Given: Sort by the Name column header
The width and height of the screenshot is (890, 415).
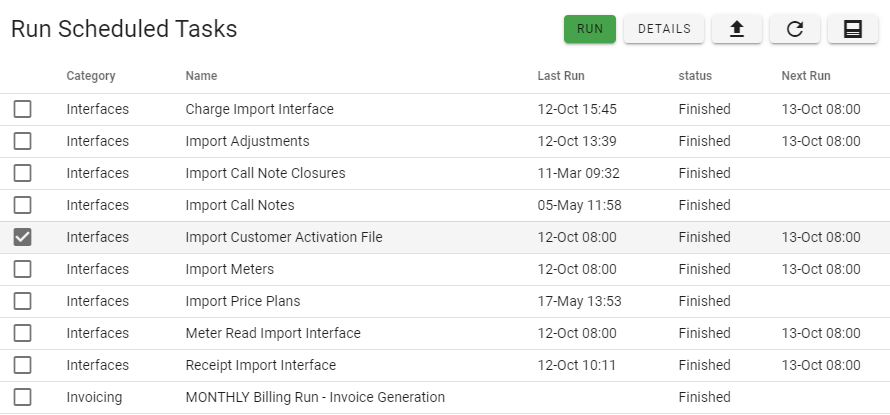Looking at the screenshot, I should point(201,76).
